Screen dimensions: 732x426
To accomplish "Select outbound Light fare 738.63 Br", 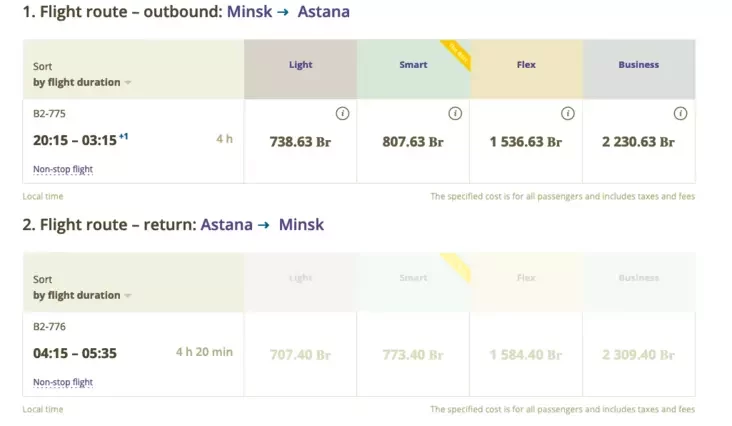I will coord(300,142).
